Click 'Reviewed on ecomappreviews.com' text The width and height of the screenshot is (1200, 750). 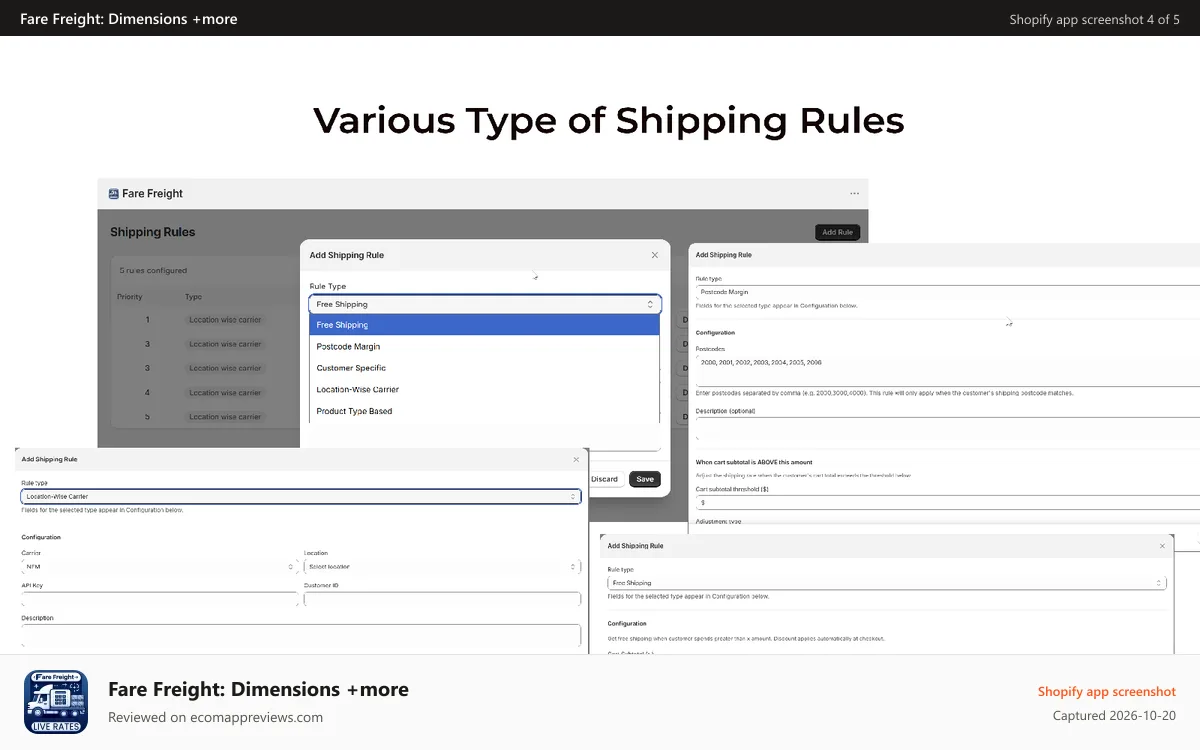(215, 717)
